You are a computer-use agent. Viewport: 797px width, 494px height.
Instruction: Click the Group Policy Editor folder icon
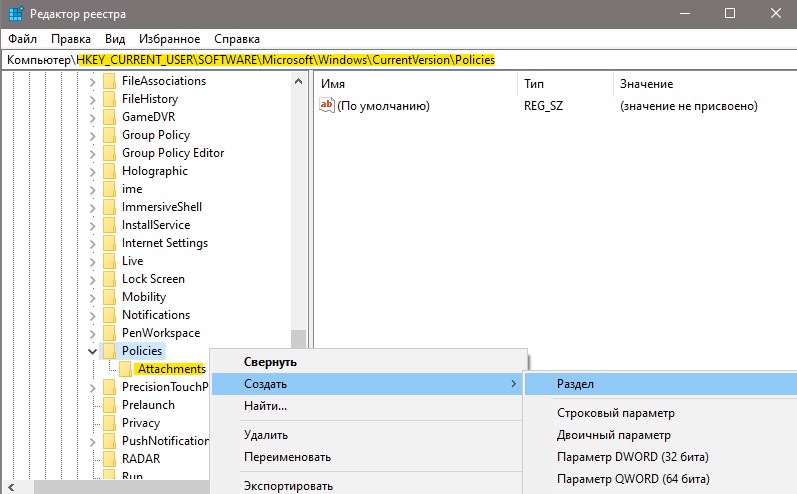coord(109,153)
